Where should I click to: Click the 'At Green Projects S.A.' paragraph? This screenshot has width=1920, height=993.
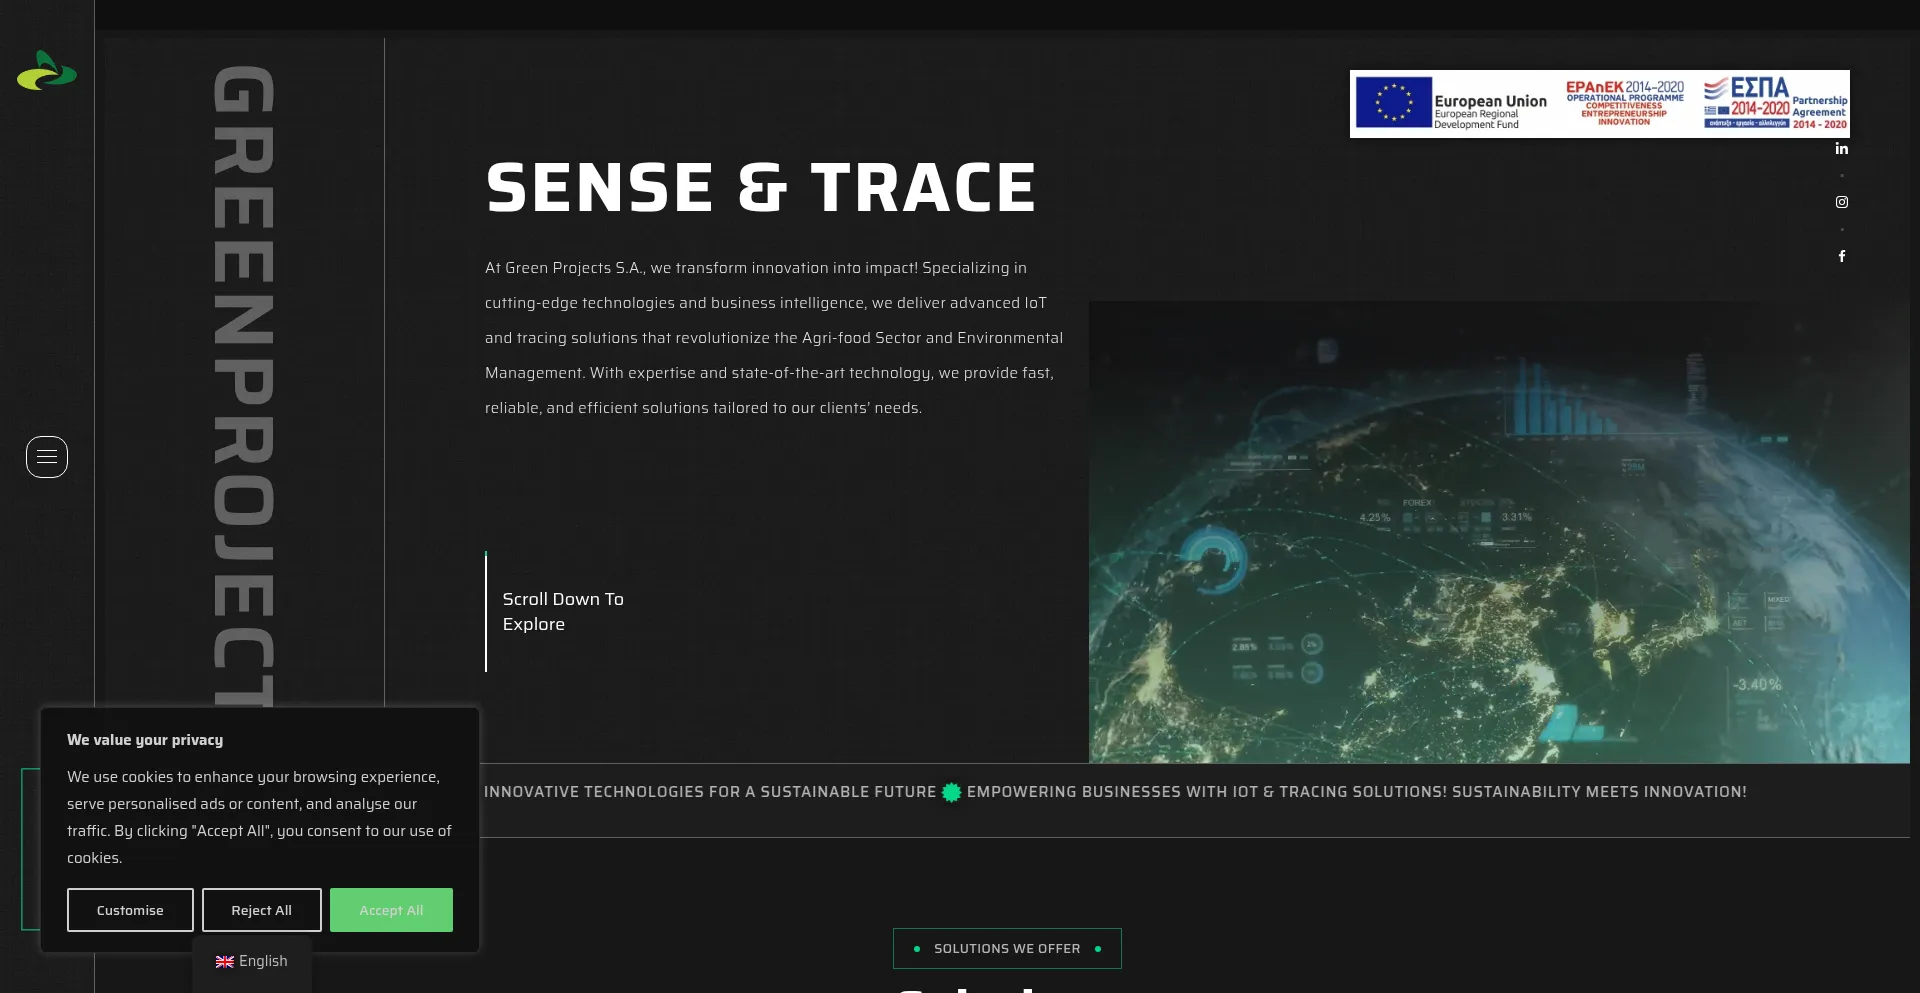[774, 338]
